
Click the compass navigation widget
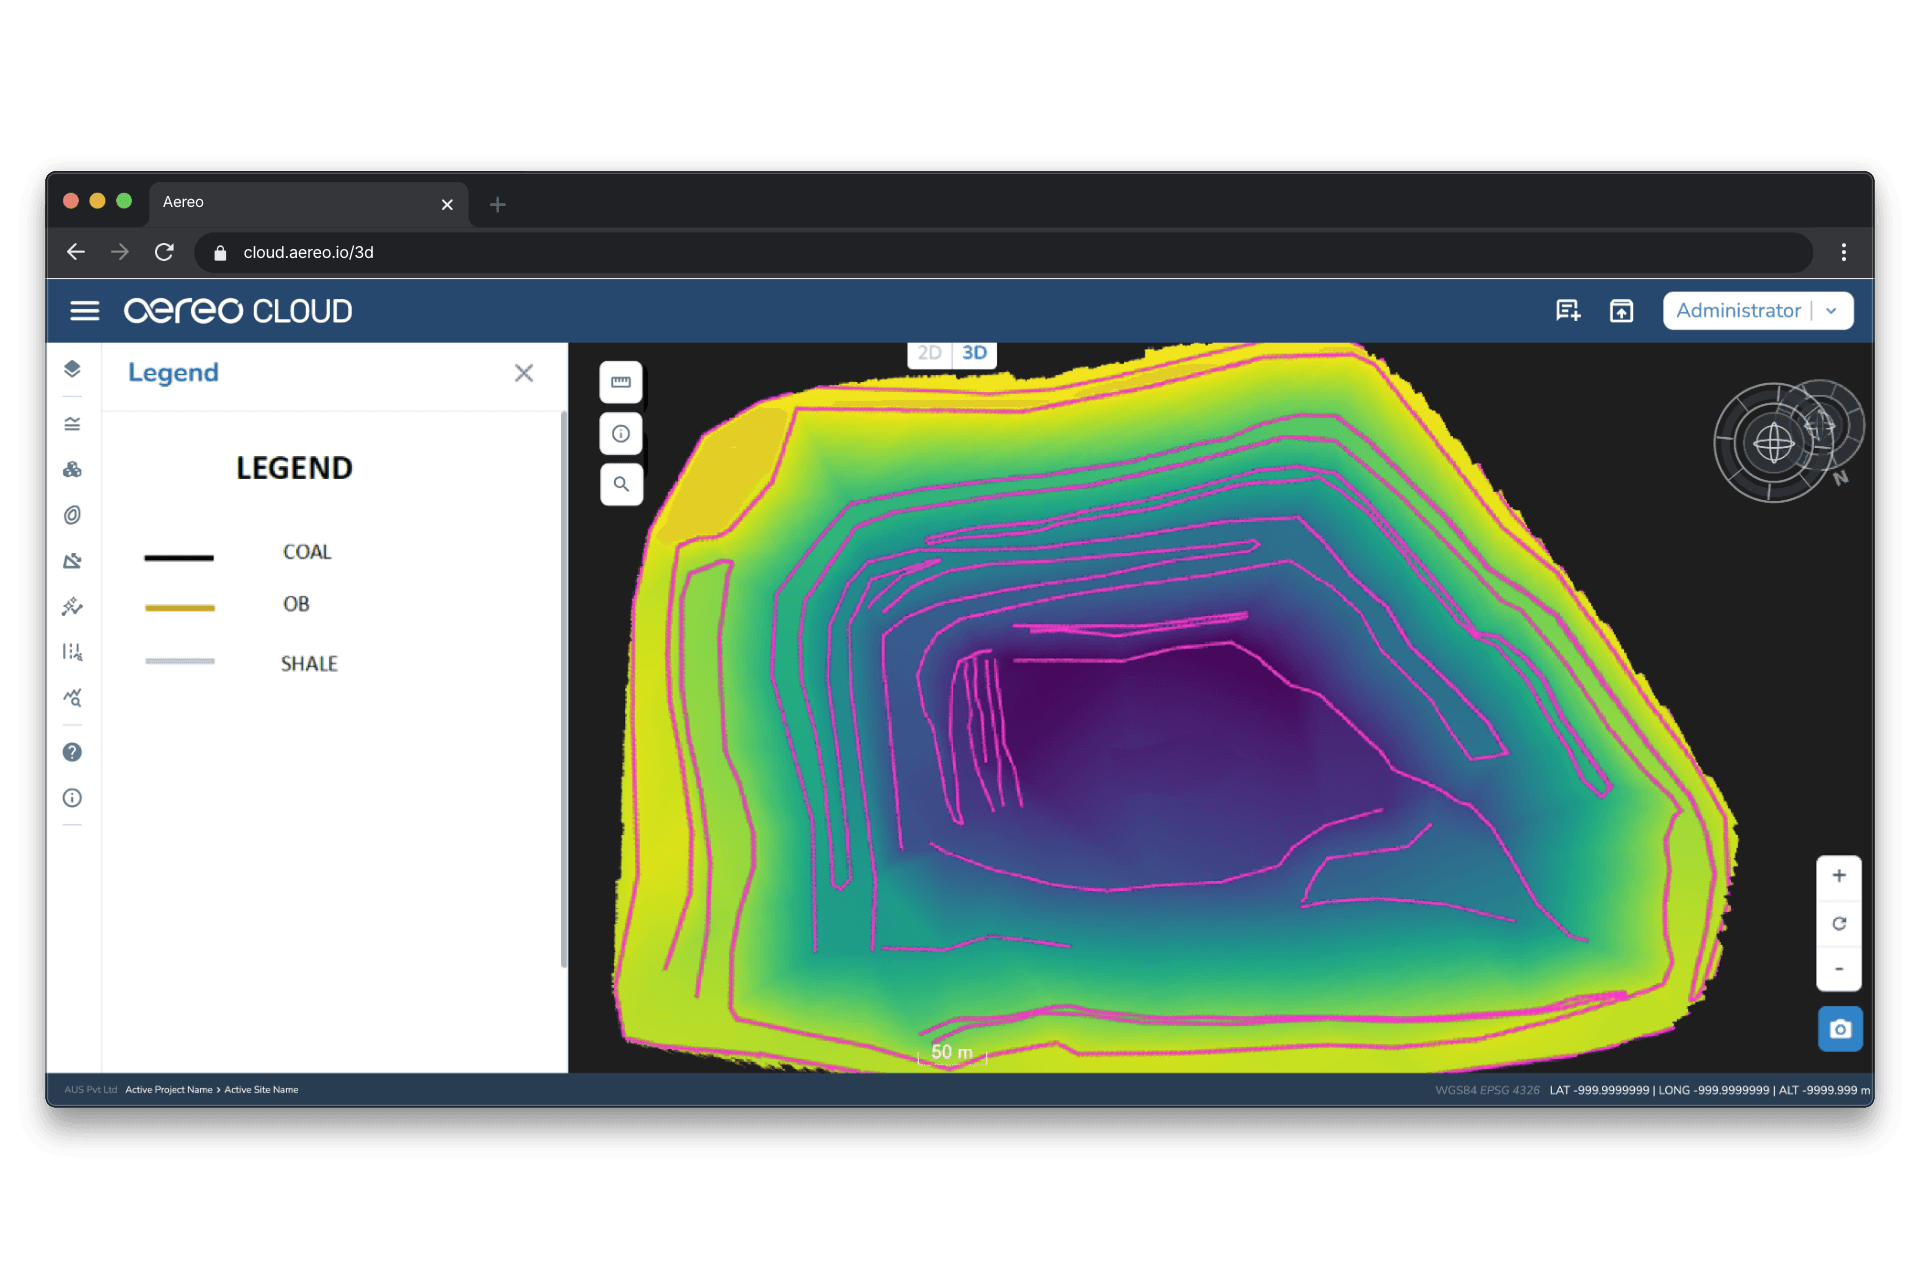1775,442
